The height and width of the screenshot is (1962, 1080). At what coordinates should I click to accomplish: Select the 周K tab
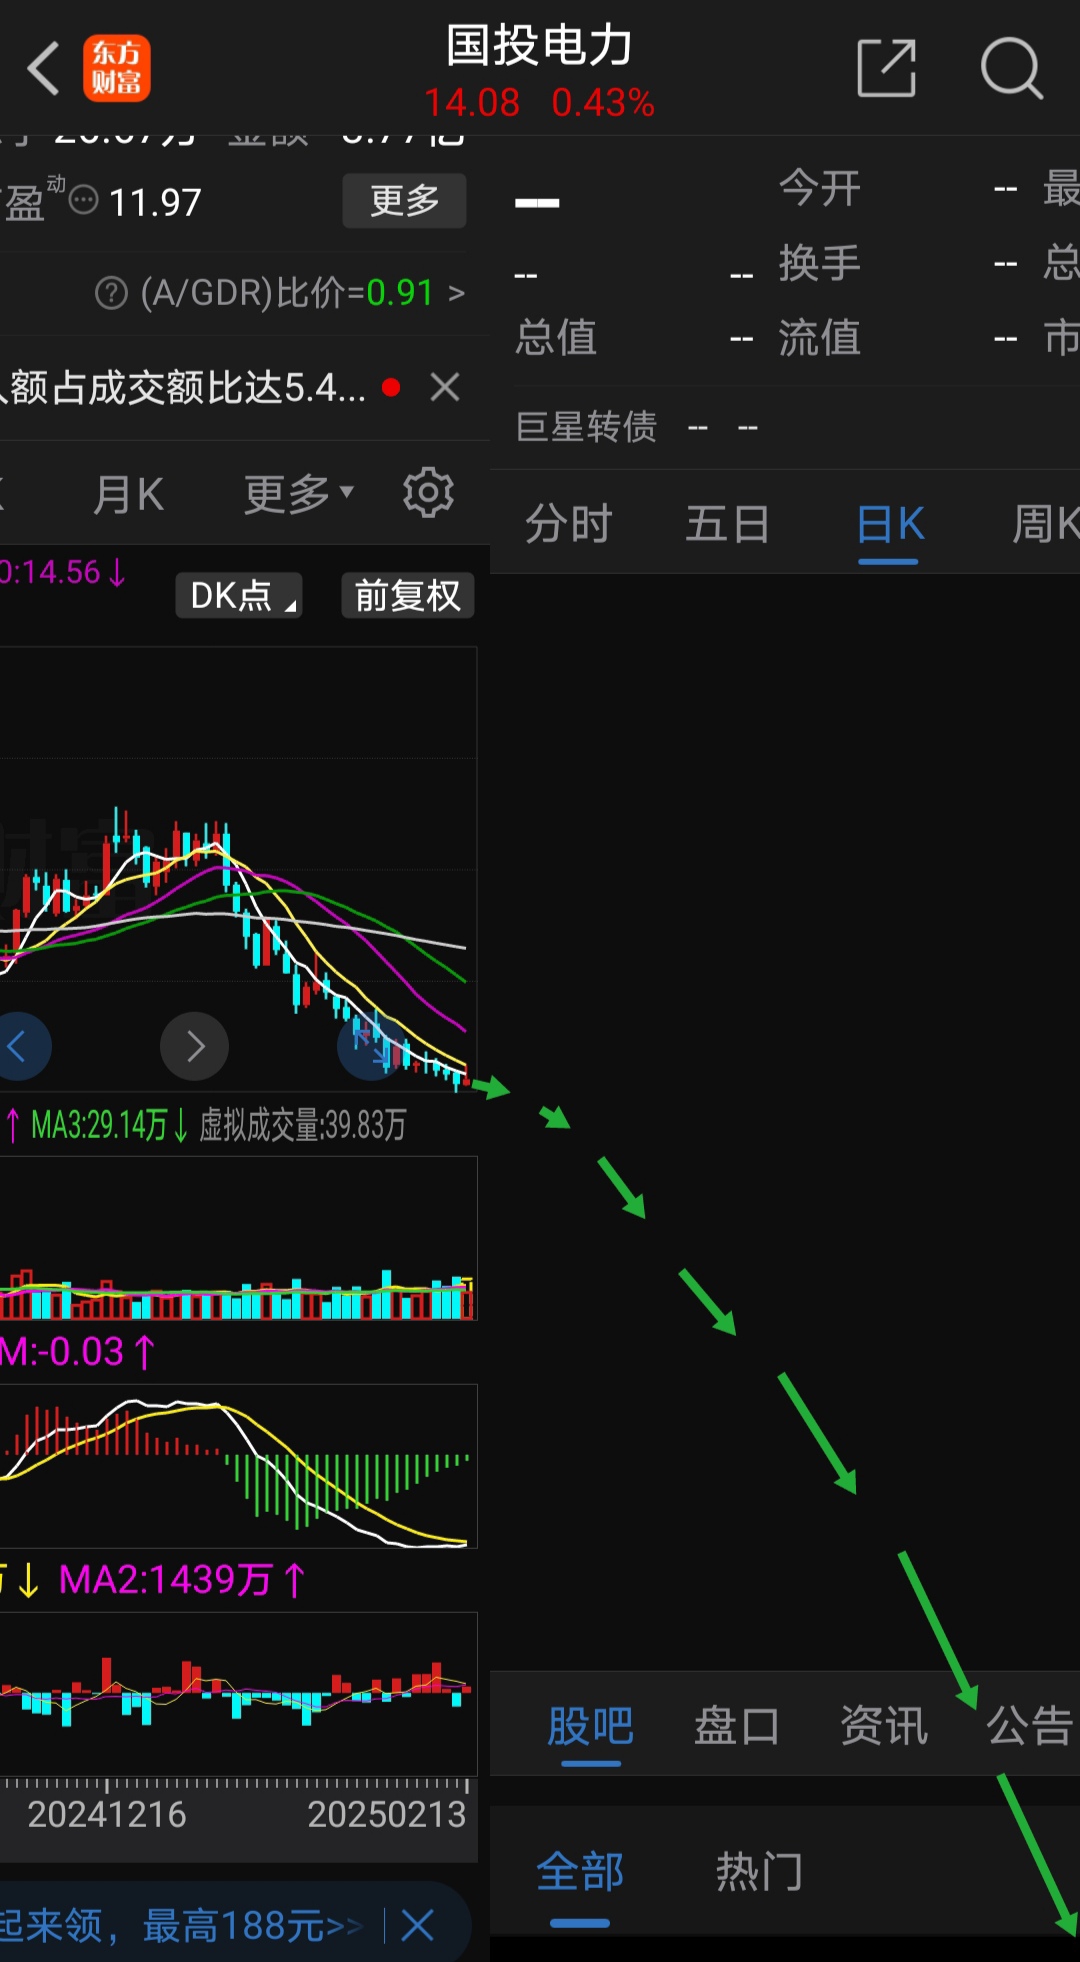pos(1045,524)
